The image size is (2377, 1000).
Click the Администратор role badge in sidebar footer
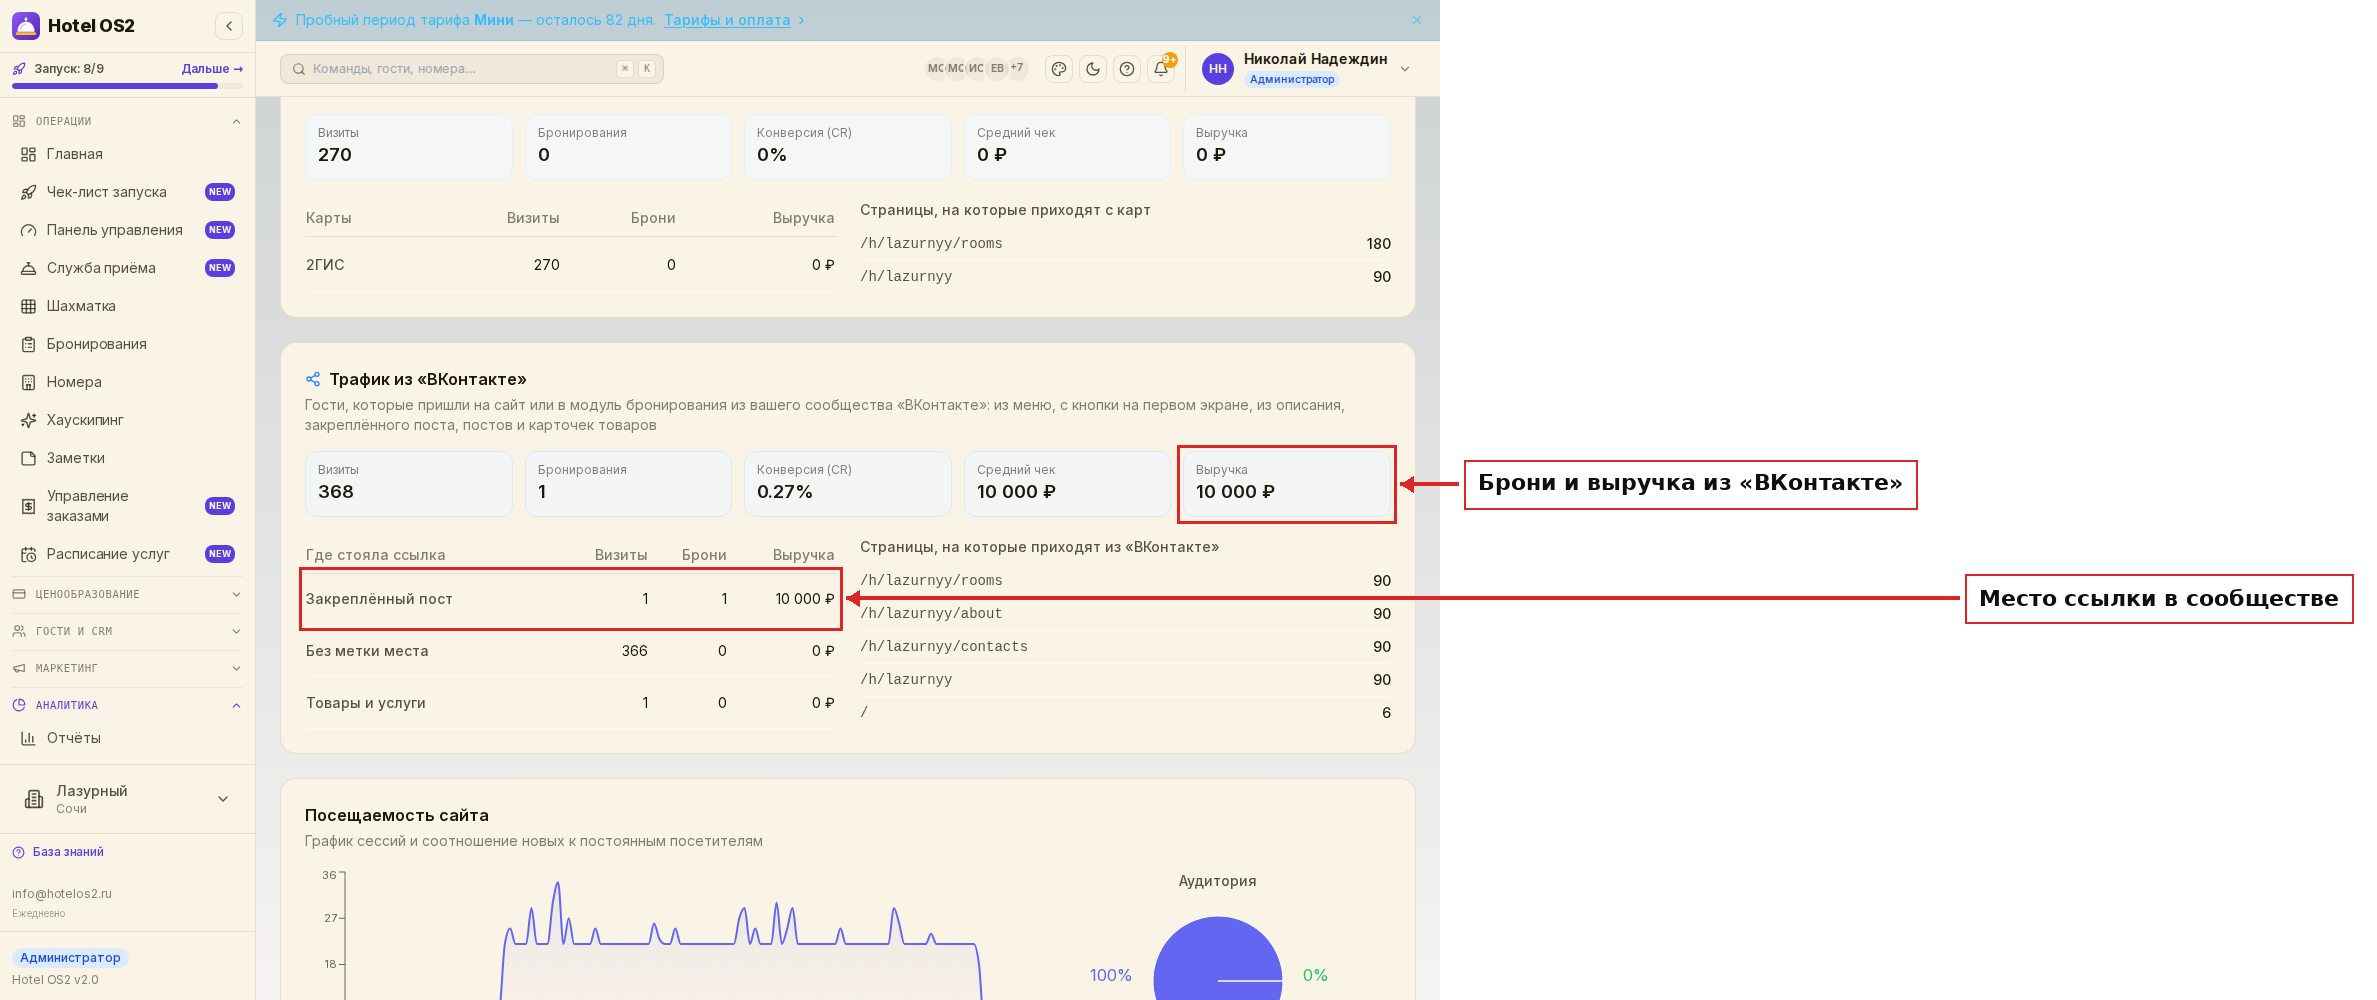(70, 958)
